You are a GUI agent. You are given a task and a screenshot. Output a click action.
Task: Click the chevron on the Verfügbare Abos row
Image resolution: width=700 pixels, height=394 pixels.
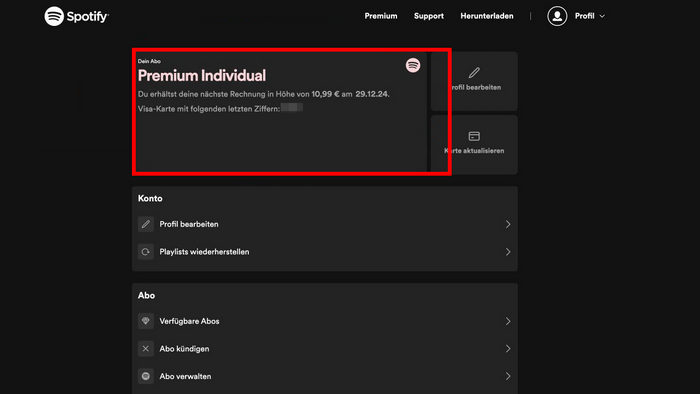508,321
